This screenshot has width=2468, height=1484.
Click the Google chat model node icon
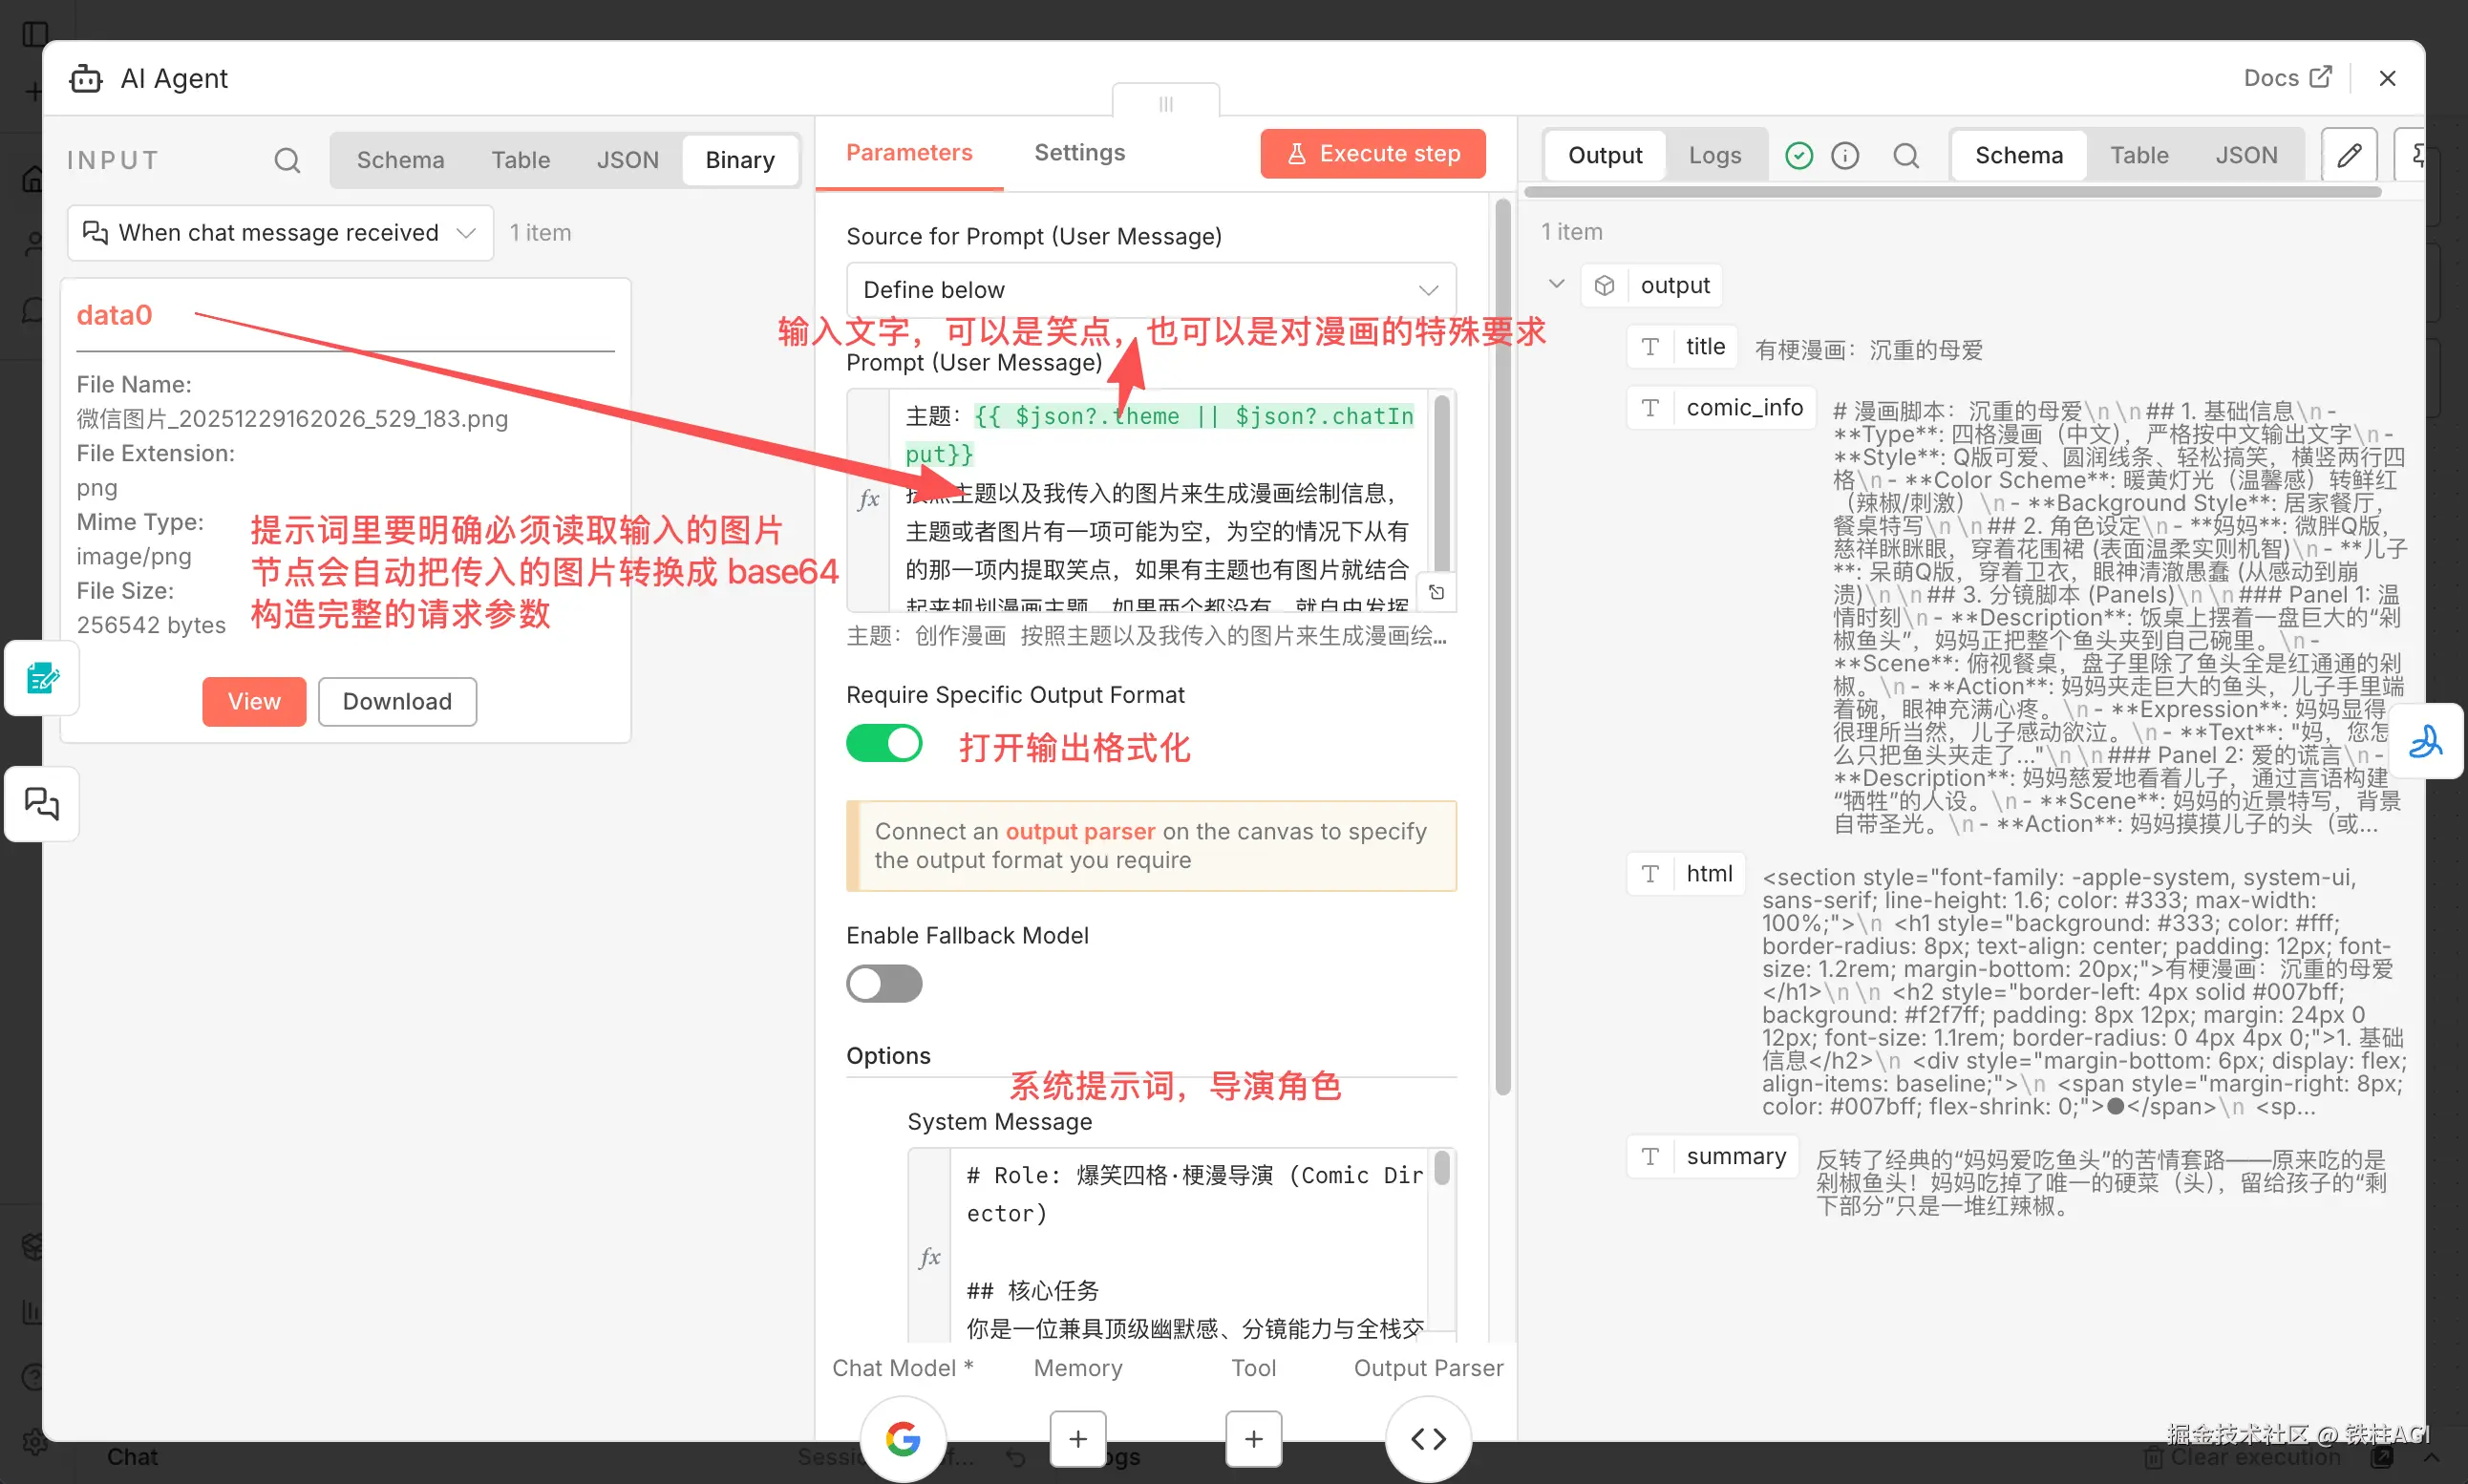[x=903, y=1438]
